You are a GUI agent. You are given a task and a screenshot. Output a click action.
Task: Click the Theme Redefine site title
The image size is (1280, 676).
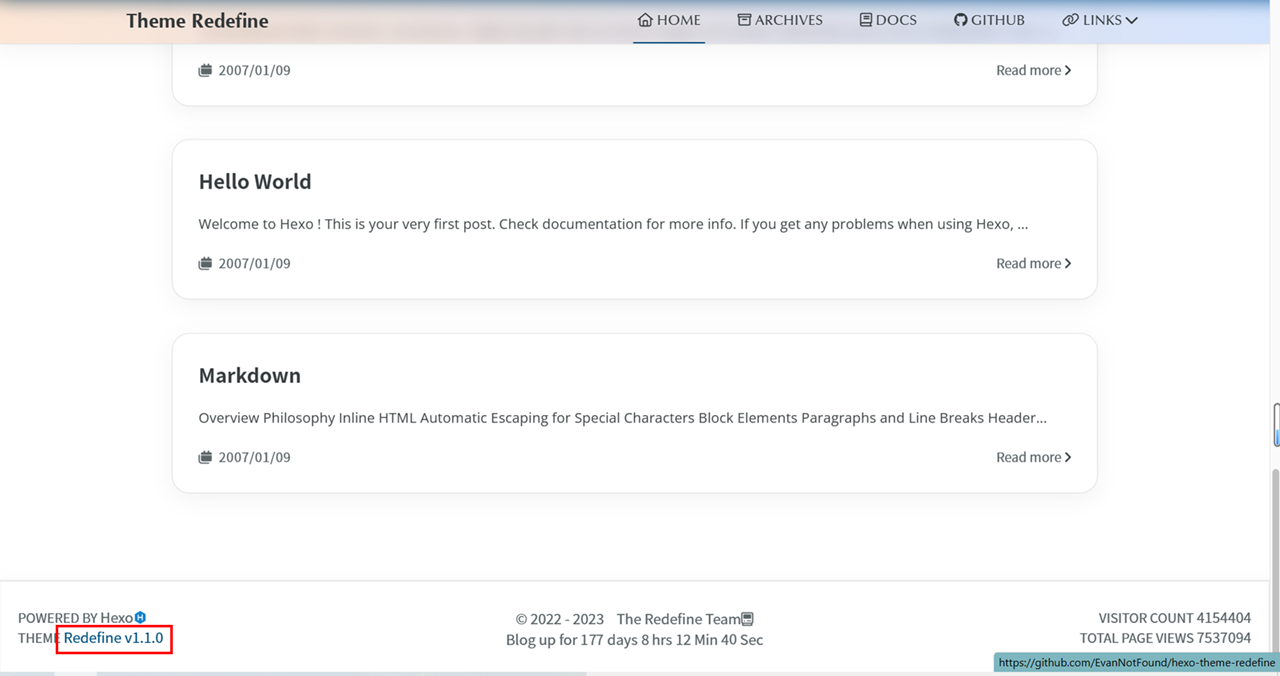click(x=197, y=21)
